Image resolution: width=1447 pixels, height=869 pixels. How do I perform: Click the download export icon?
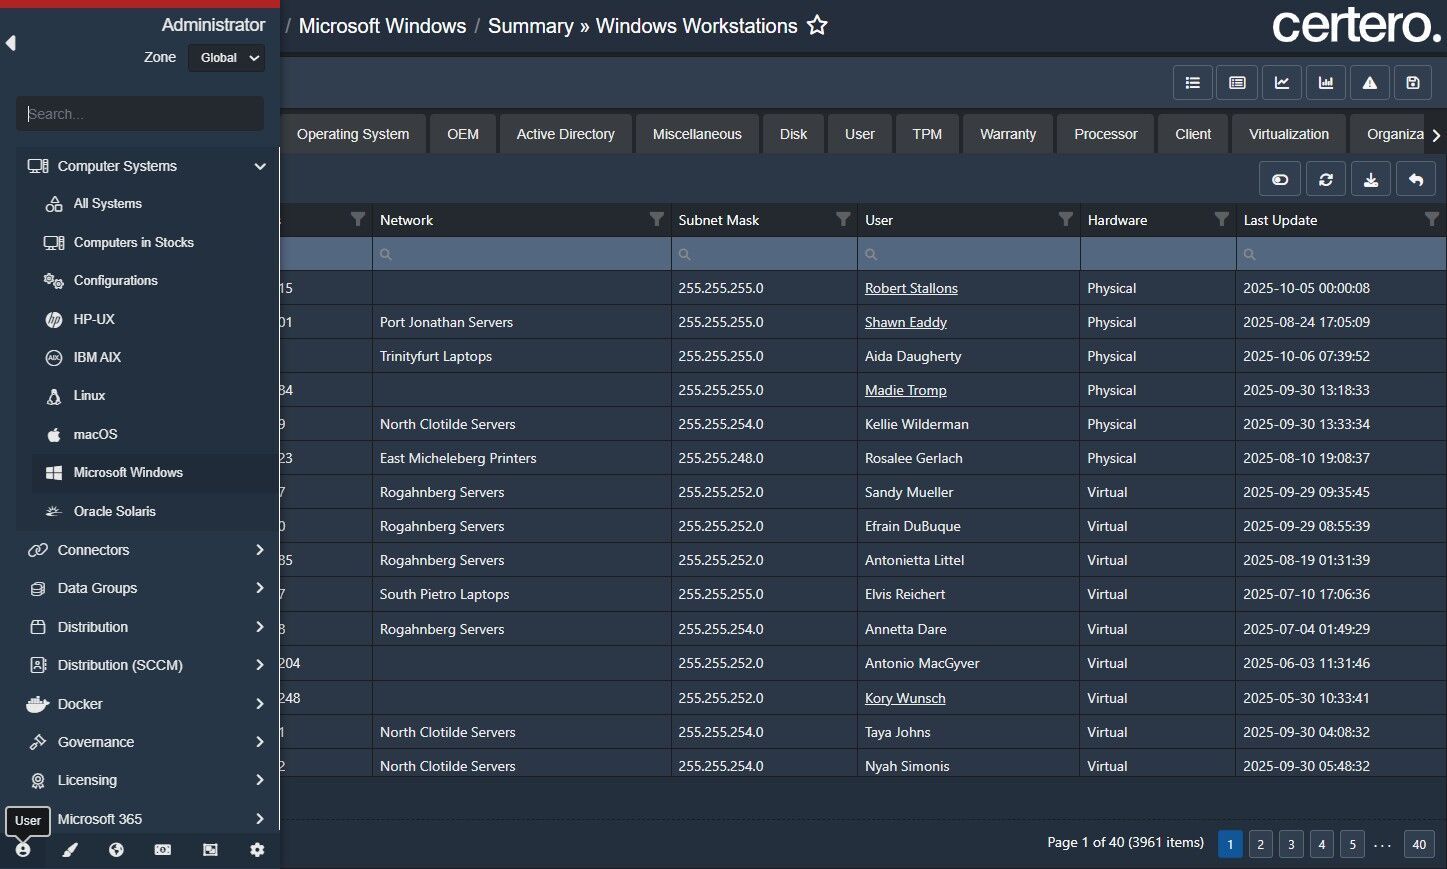tap(1370, 179)
